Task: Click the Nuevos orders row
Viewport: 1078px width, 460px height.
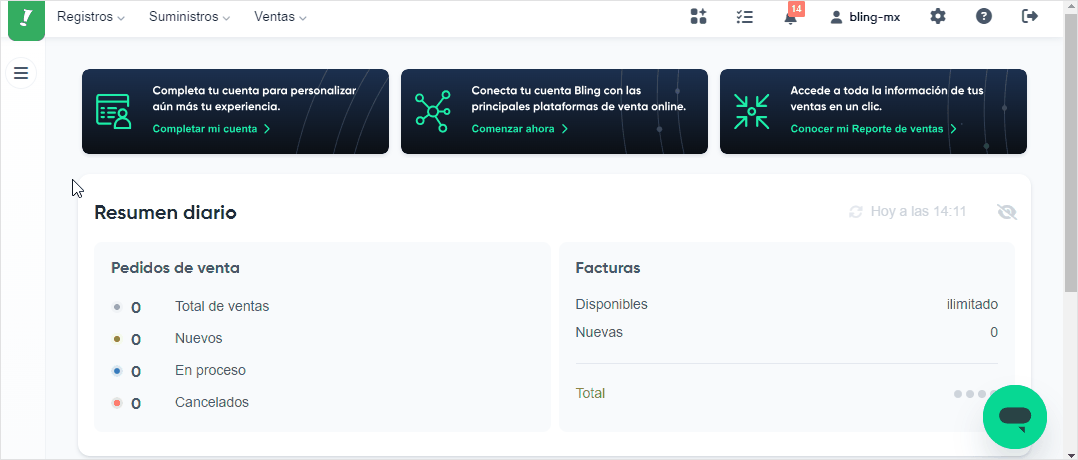Action: 167,339
